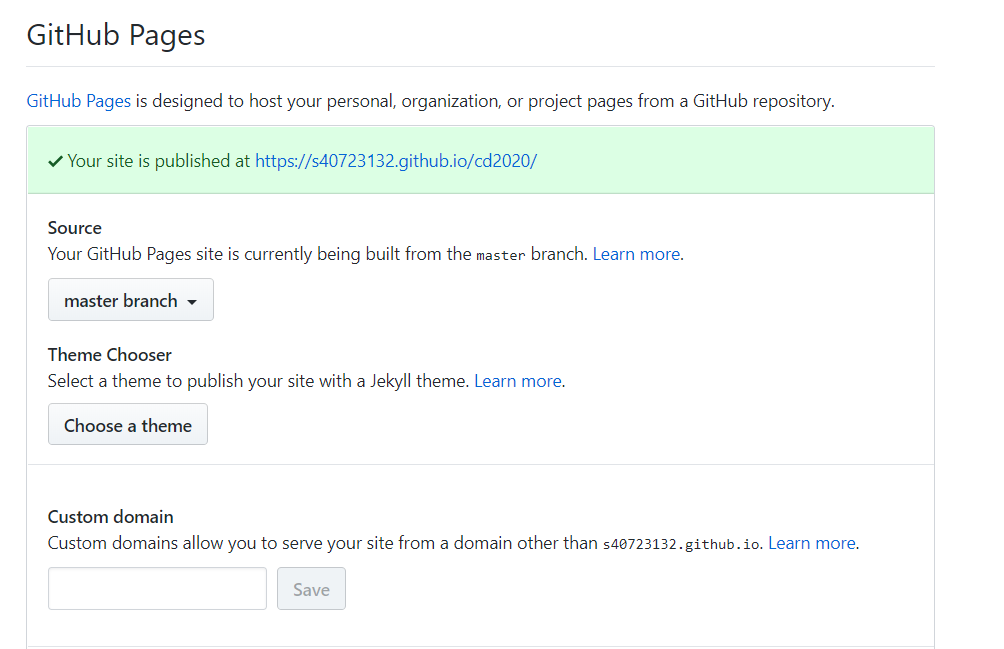Open the GitHub Pages documentation link
Image resolution: width=1004 pixels, height=649 pixels.
79,101
